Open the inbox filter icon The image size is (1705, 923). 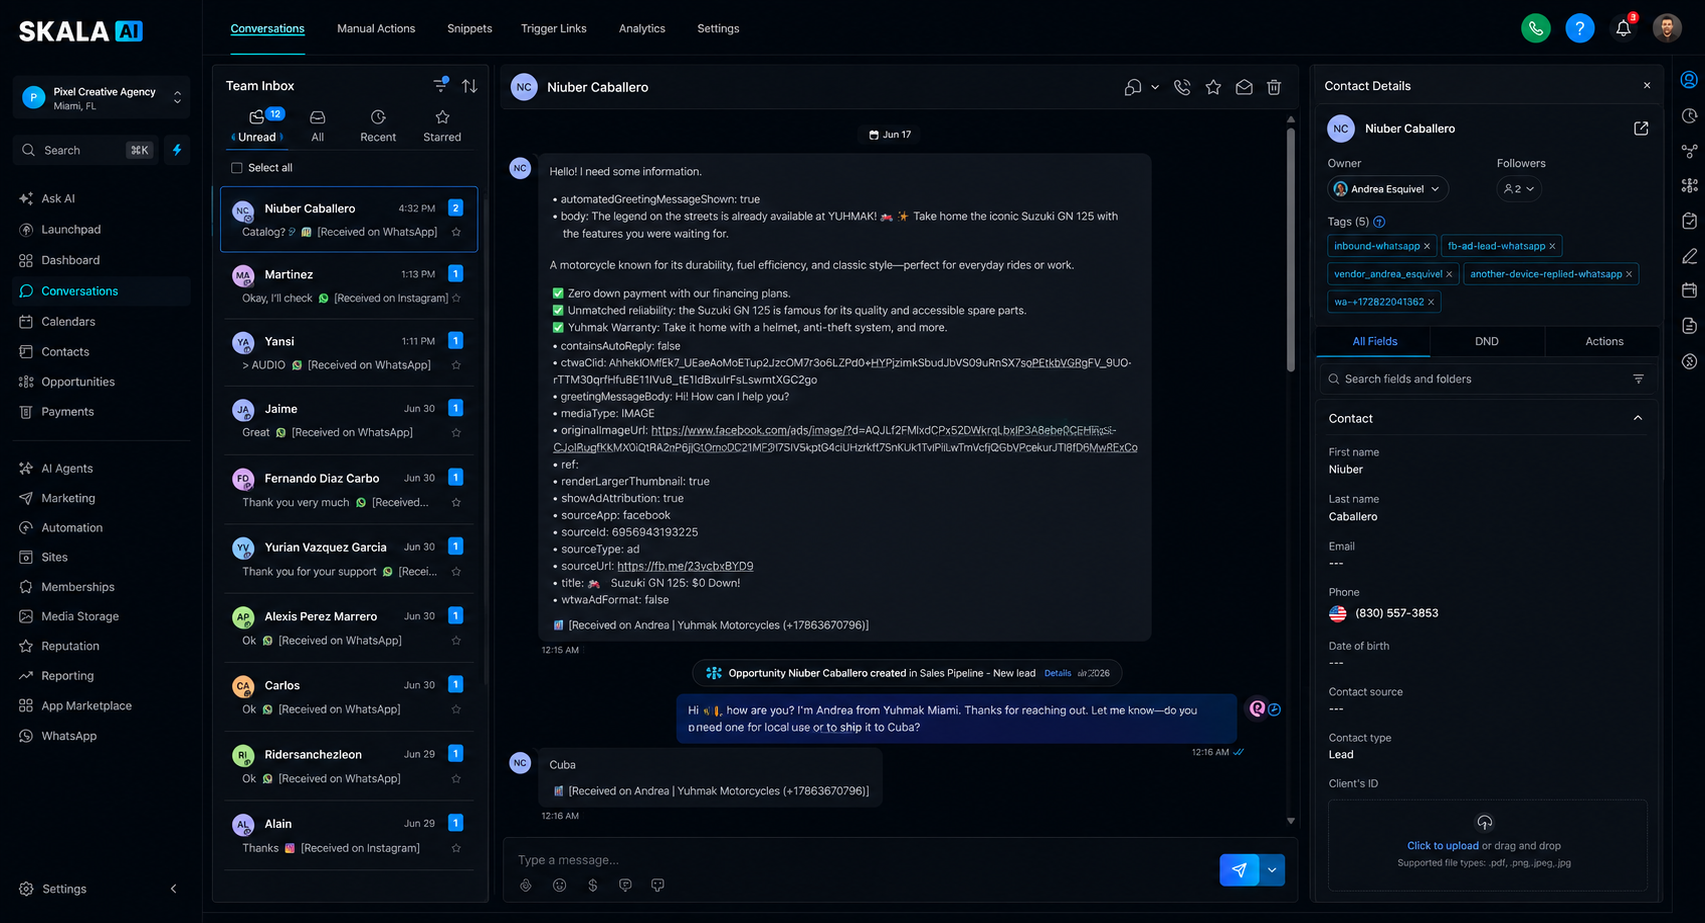440,85
